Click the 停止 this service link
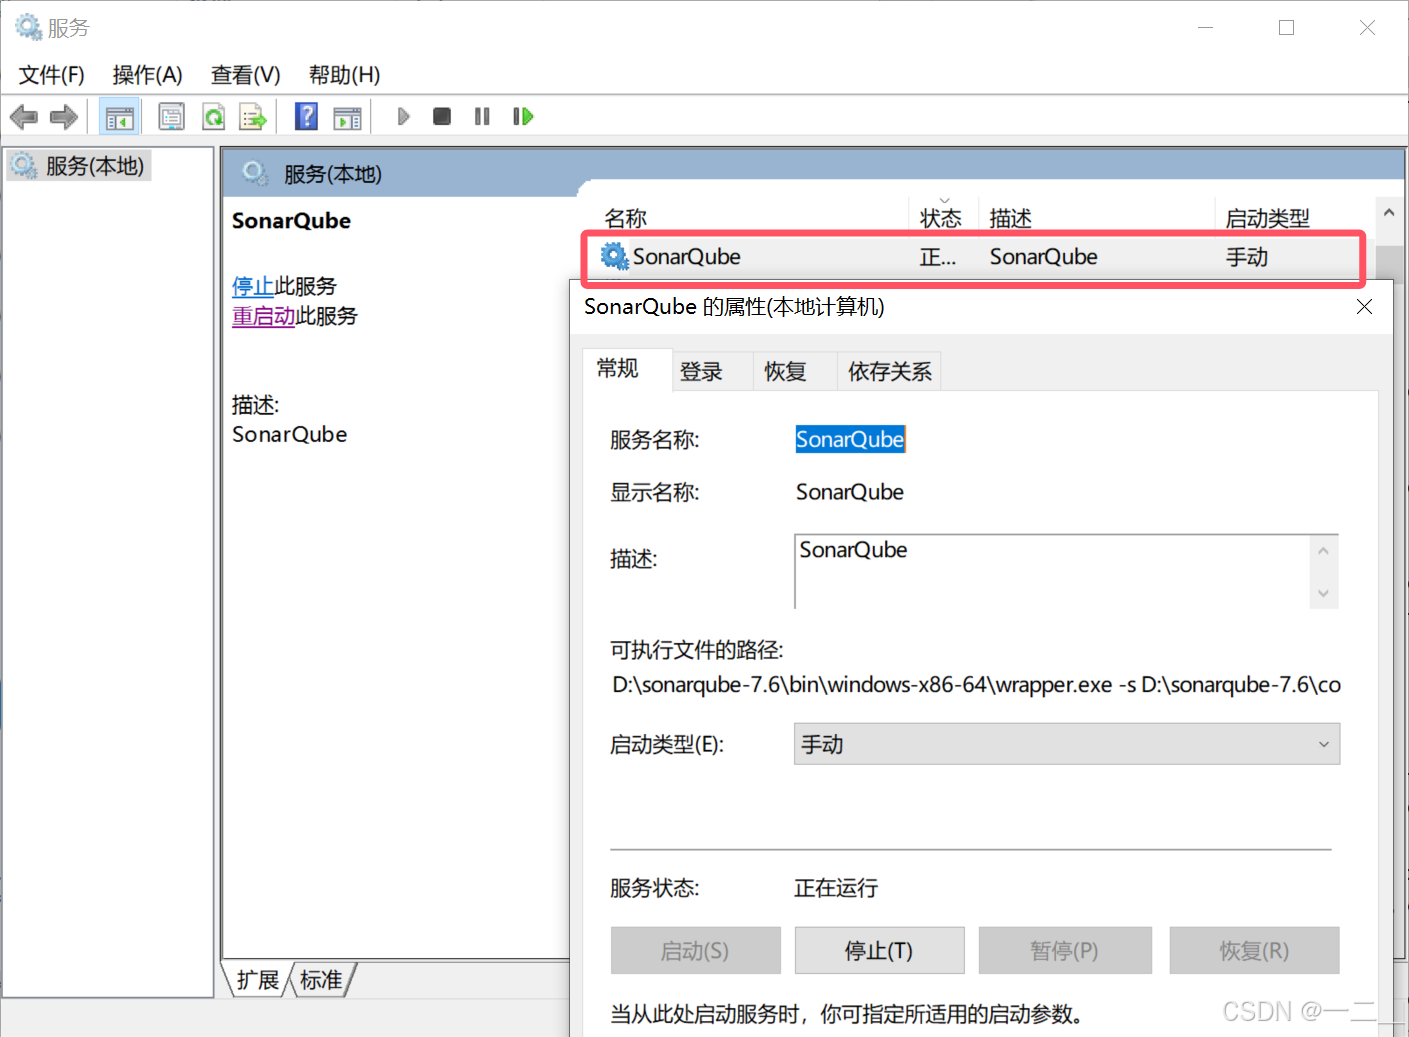1409x1037 pixels. [253, 287]
